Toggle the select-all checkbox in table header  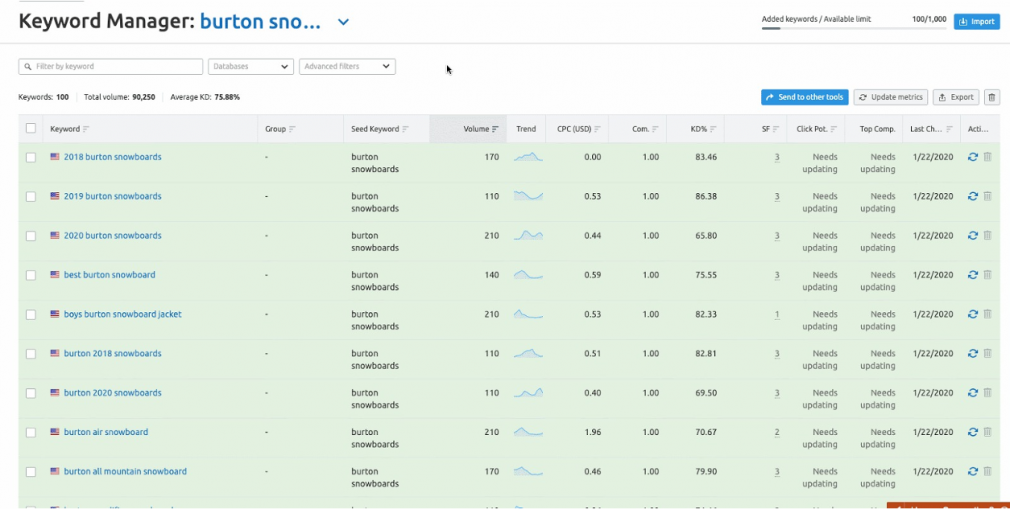31,128
